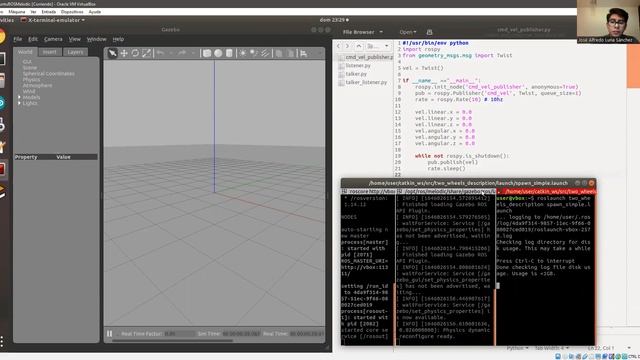Select Scene in the World tree
640x360 pixels.
click(x=30, y=68)
